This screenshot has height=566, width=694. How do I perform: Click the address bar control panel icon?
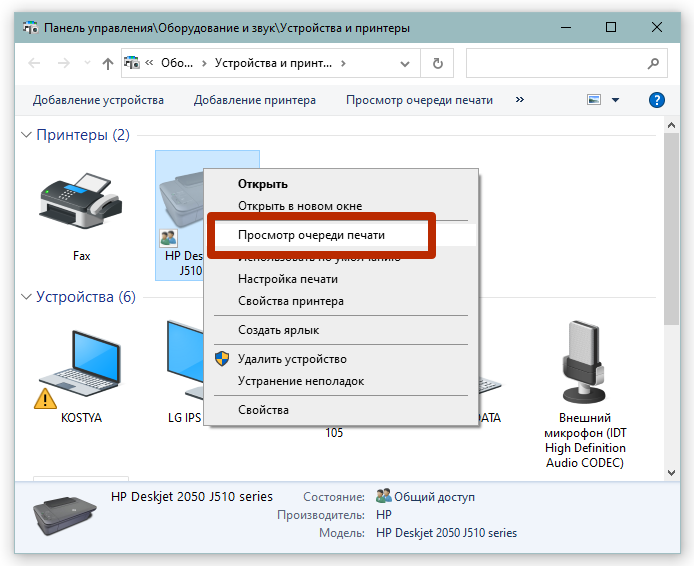[x=131, y=63]
